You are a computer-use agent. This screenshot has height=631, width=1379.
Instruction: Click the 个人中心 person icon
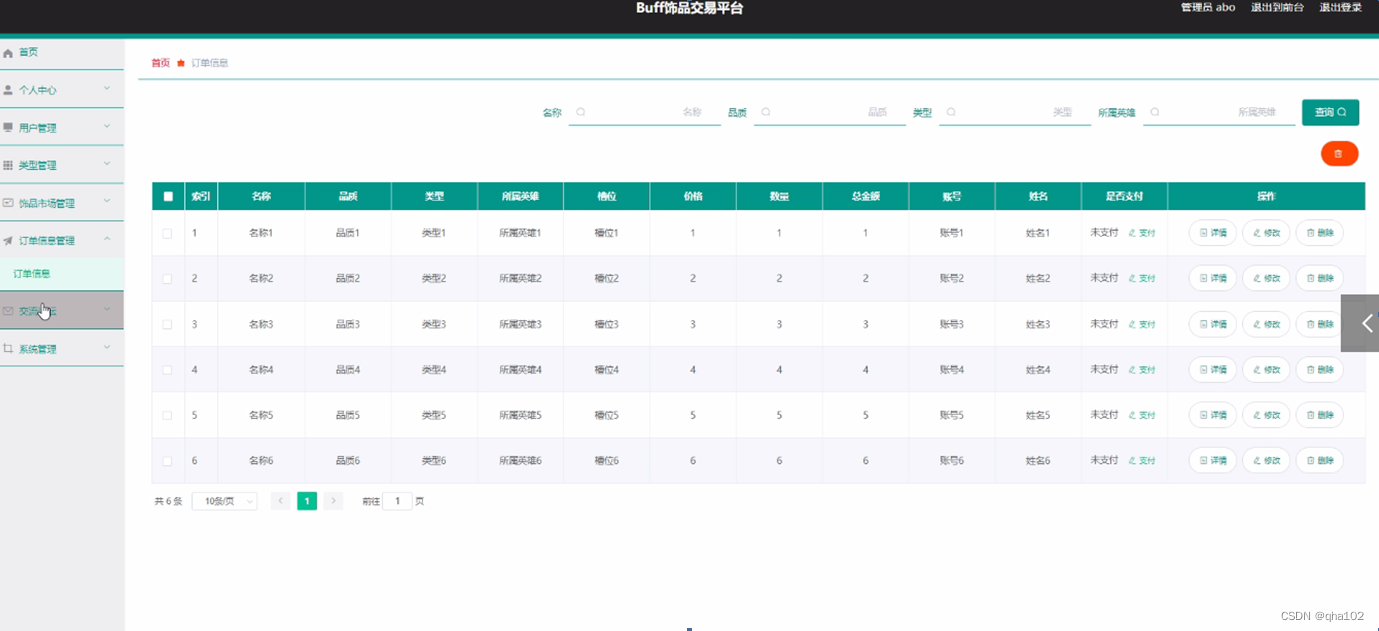[10, 89]
